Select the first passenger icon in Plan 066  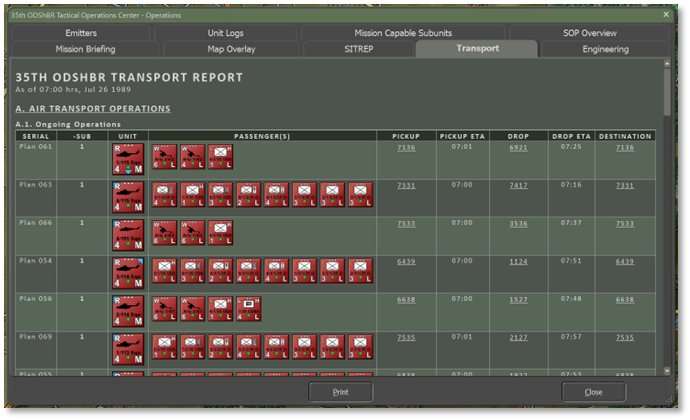coord(165,234)
